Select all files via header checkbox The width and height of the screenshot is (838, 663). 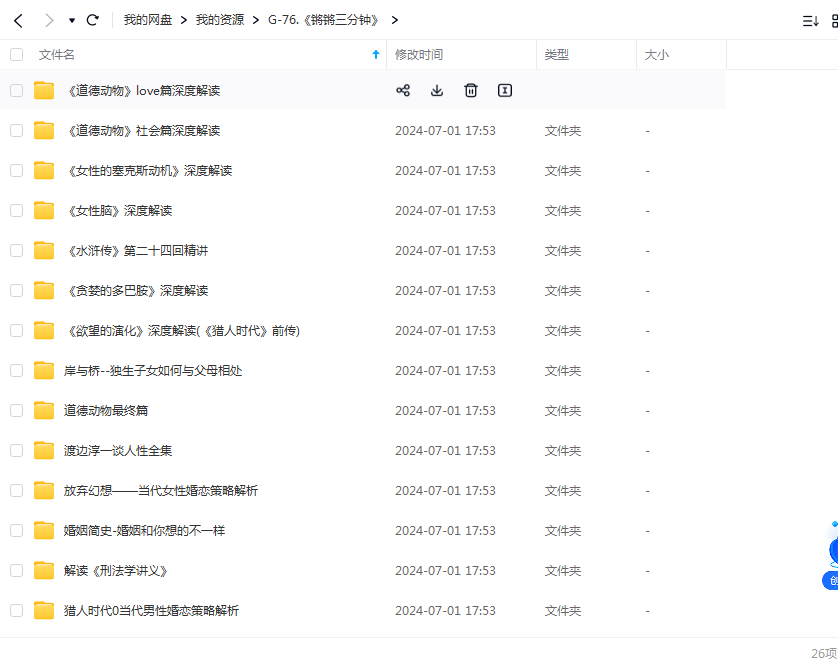16,55
